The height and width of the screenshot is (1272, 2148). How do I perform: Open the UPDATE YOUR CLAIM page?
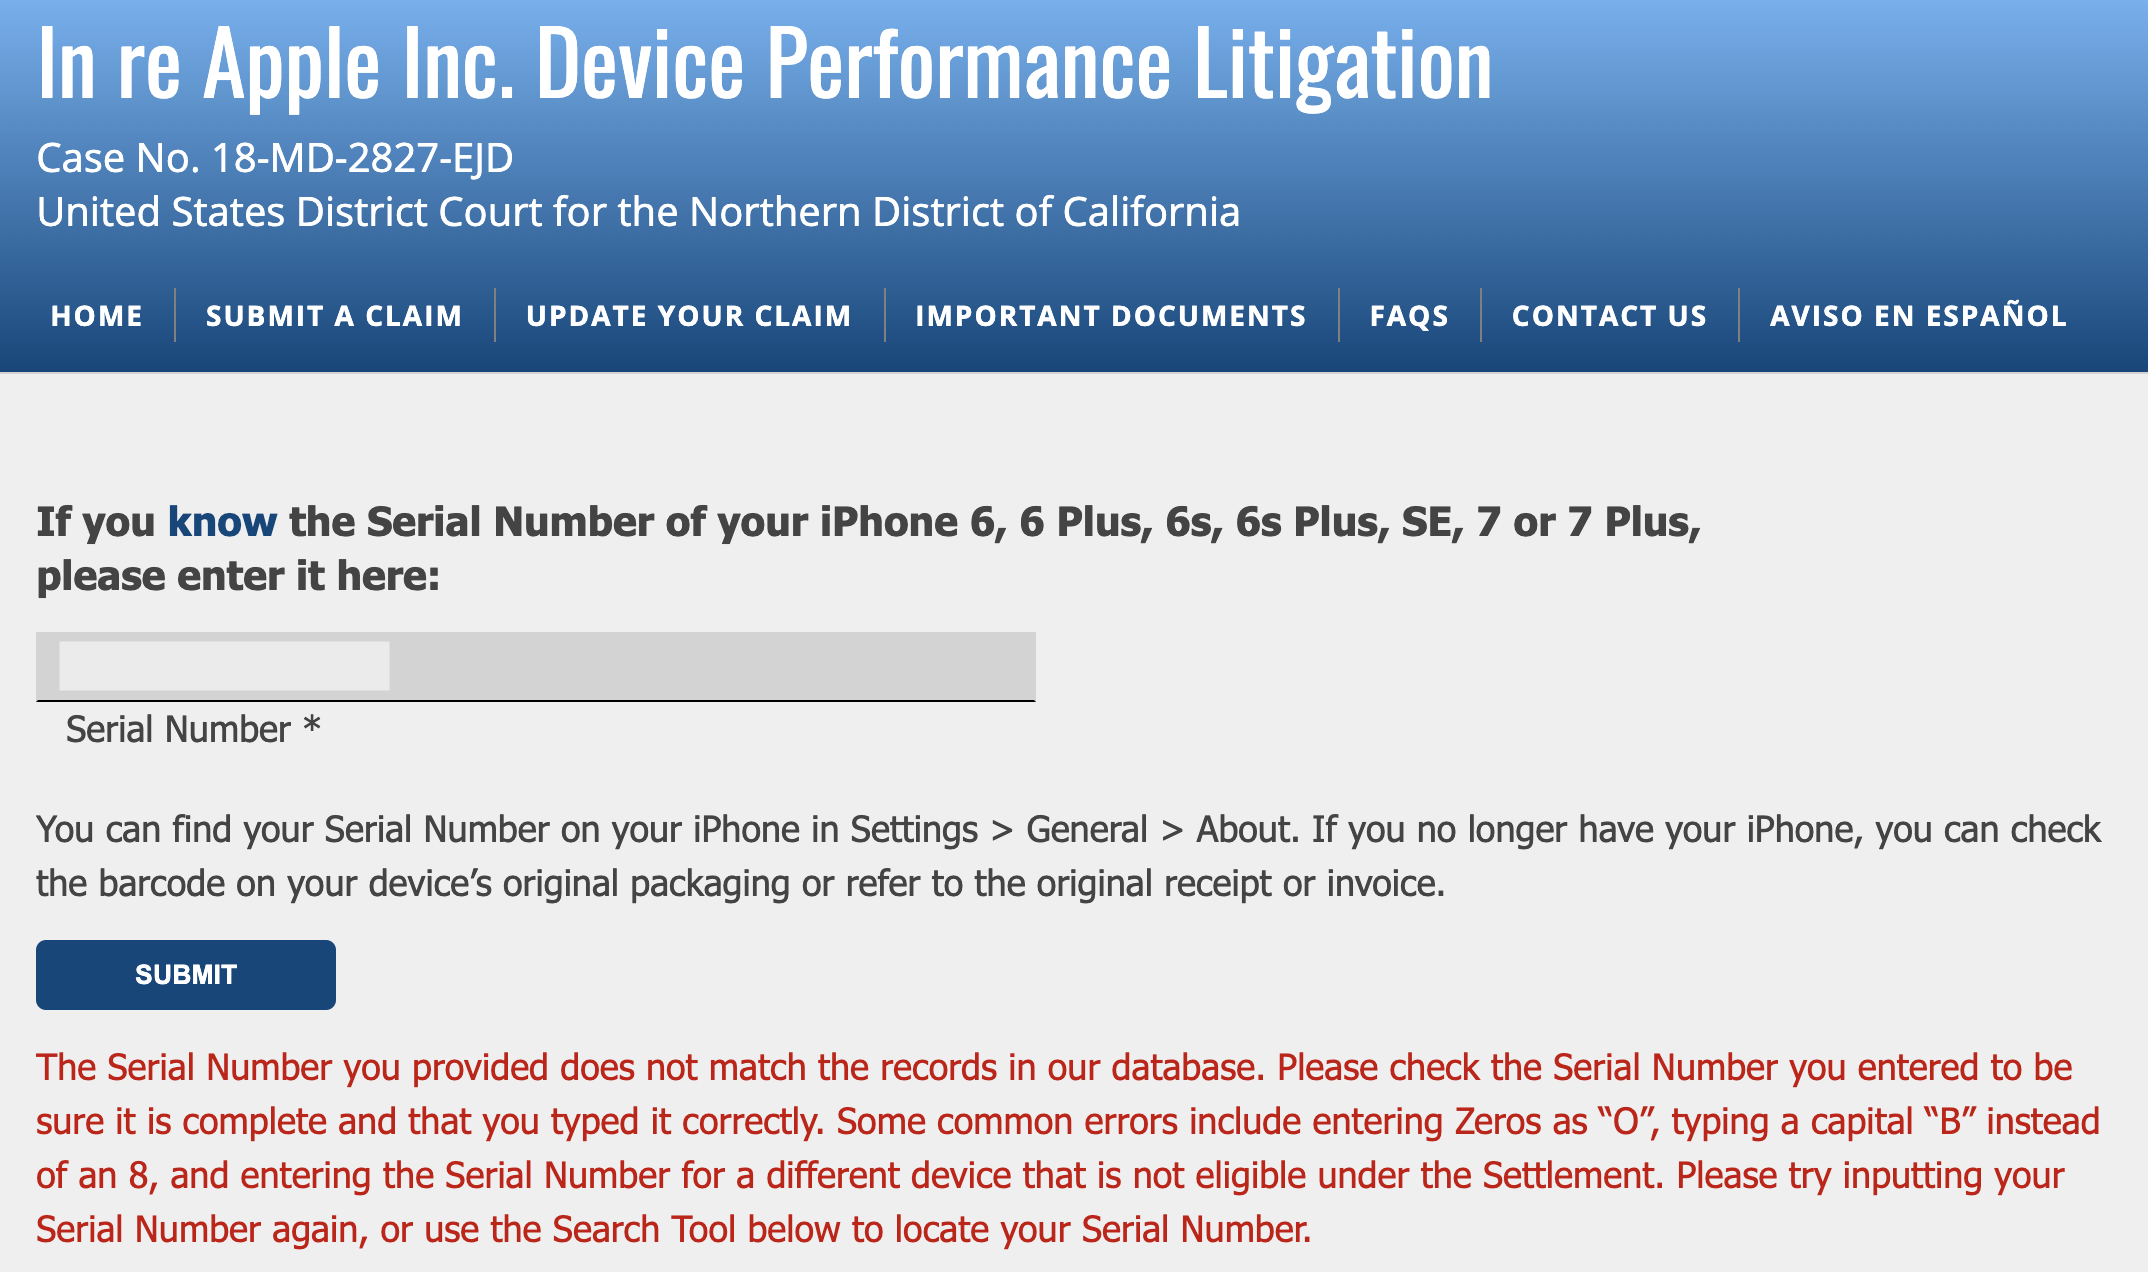coord(689,316)
